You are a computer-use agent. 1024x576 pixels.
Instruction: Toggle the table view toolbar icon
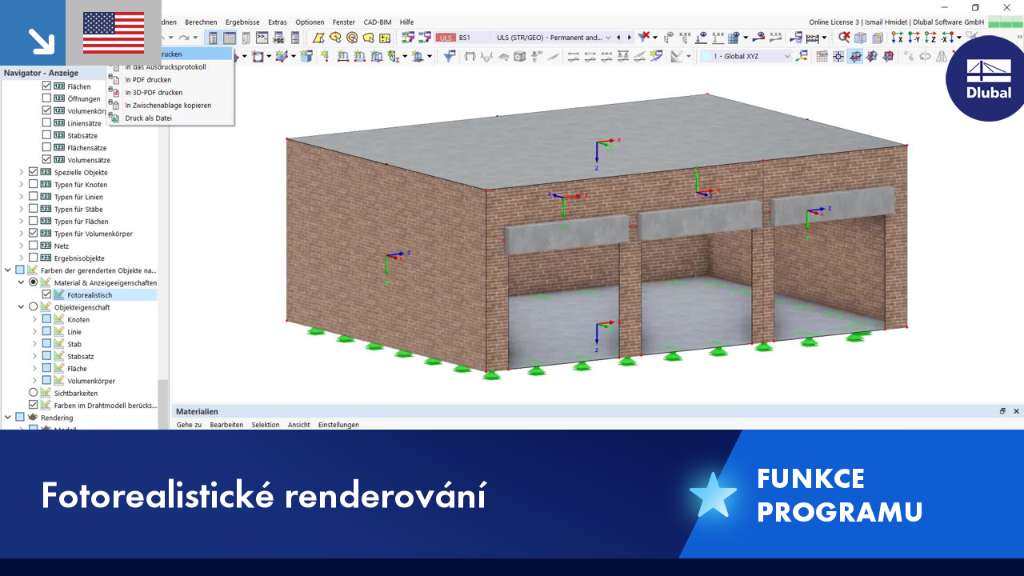point(229,38)
